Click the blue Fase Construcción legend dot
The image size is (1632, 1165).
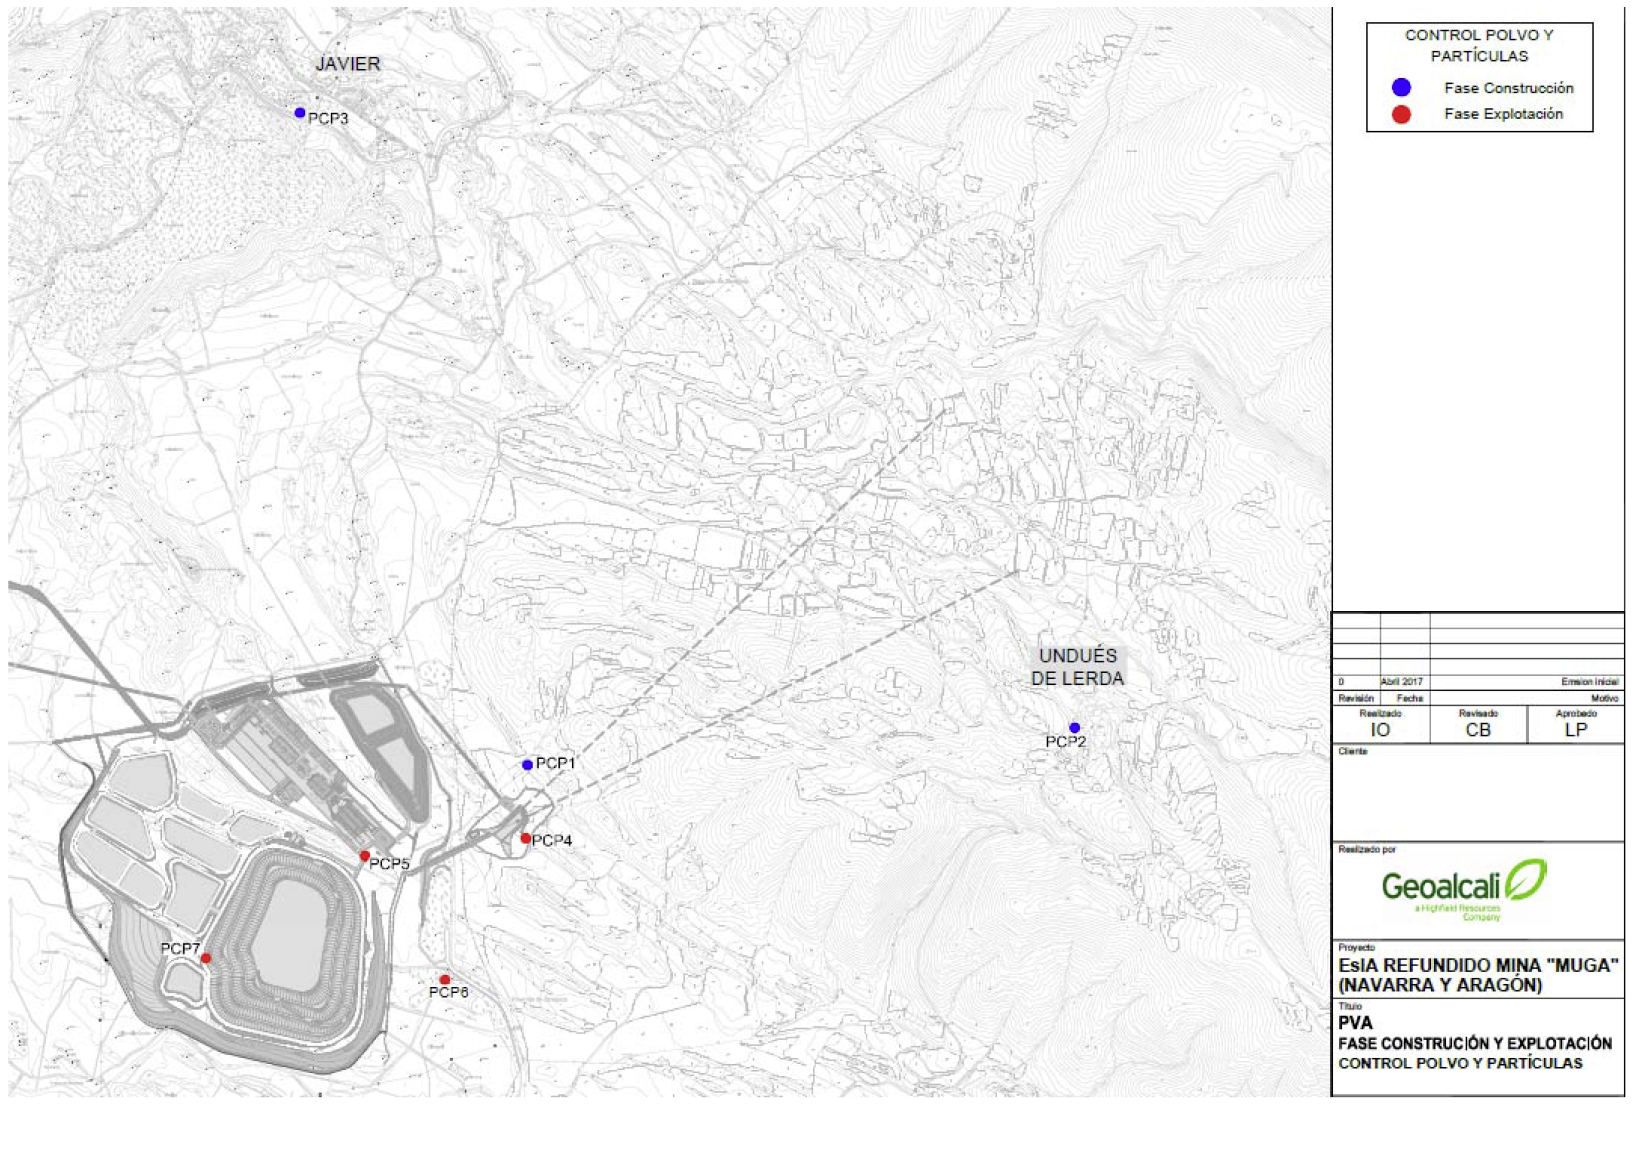point(1401,88)
